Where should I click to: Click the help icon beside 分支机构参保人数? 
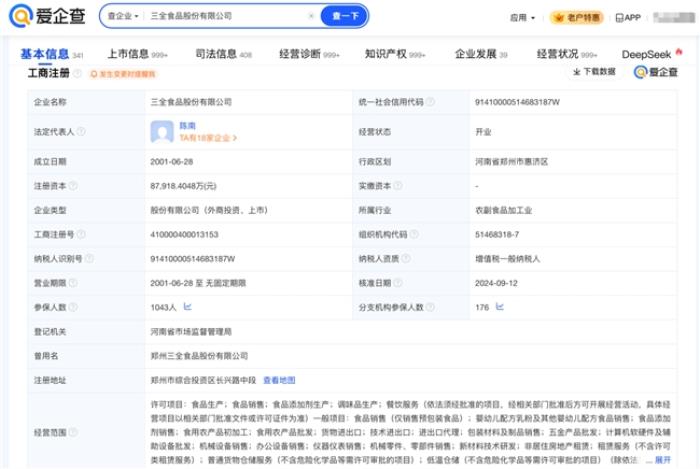430,307
